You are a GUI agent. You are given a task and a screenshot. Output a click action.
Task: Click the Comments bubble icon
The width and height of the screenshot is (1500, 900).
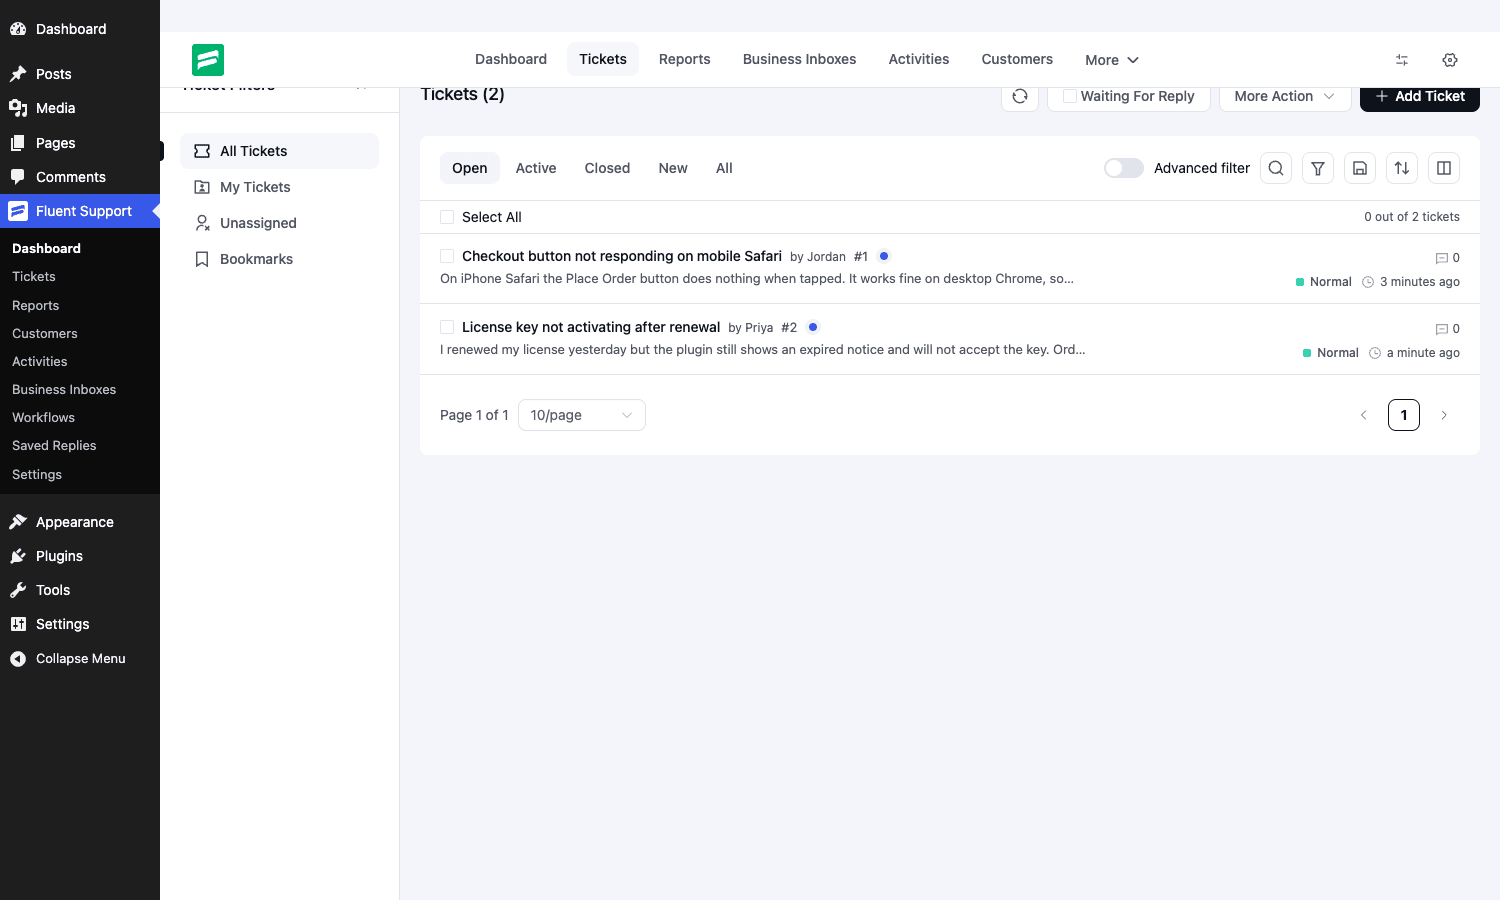pos(18,177)
